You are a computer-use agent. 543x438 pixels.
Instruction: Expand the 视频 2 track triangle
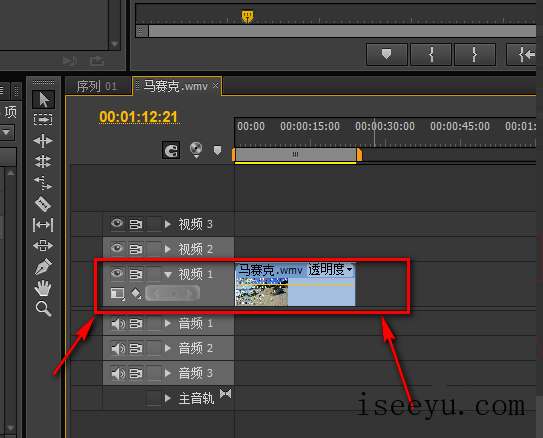(168, 249)
